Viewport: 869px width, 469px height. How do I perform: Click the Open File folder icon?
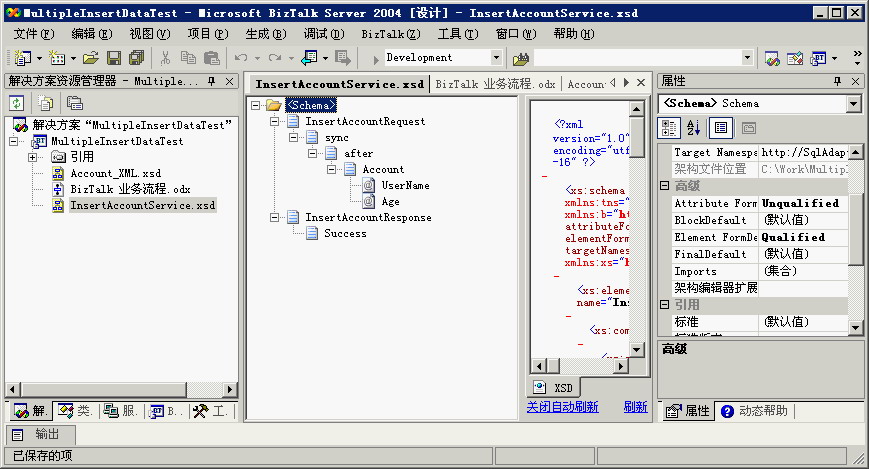coord(91,58)
